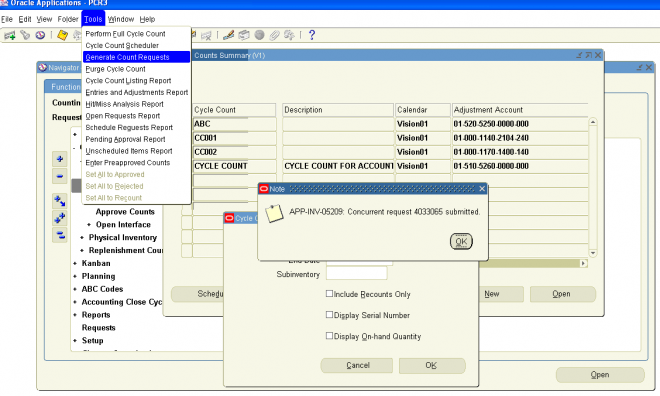Tick the Display On-hand Quantity checkbox
The height and width of the screenshot is (396, 660).
point(329,336)
